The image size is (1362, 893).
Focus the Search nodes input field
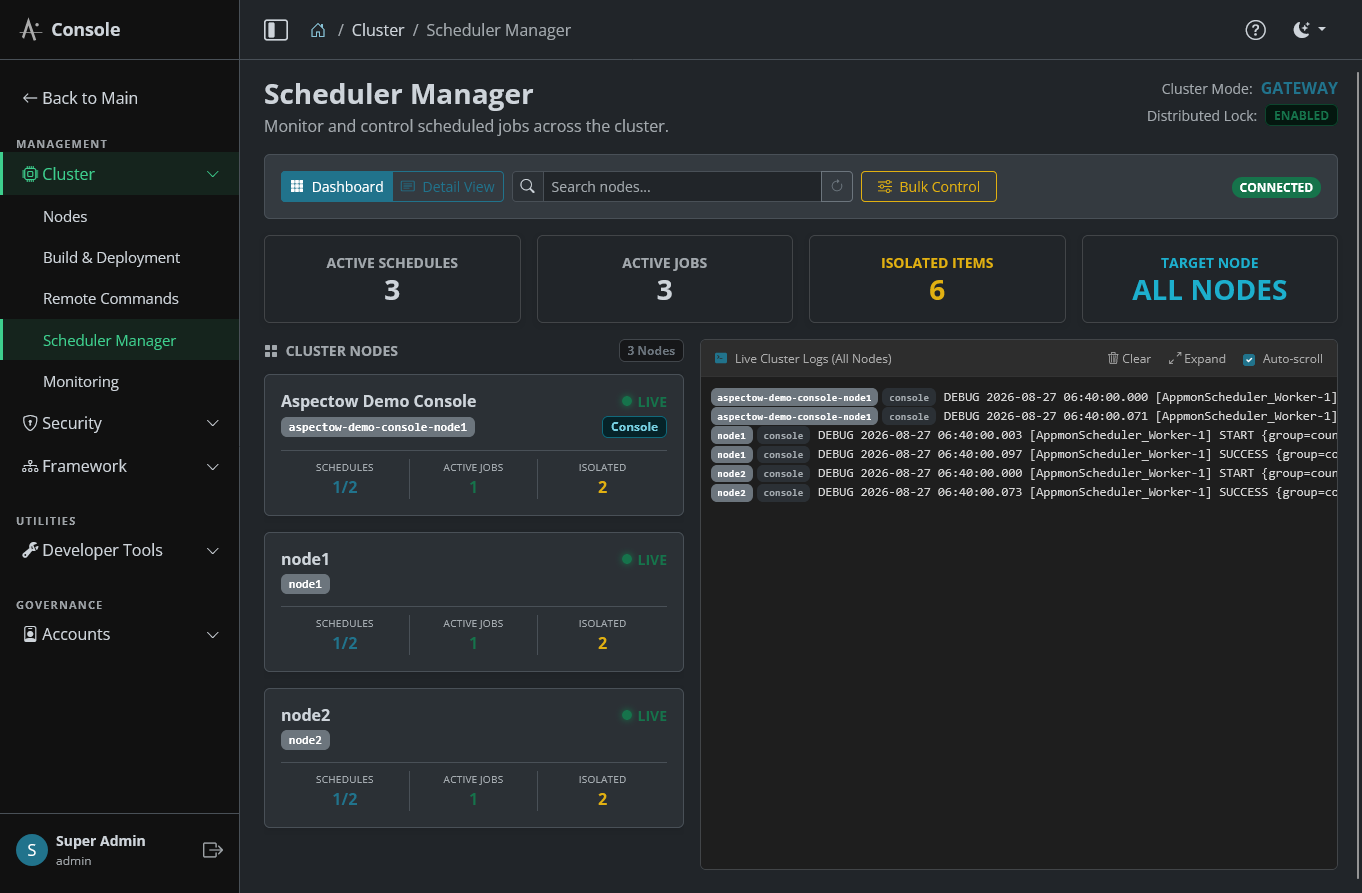[x=682, y=187]
